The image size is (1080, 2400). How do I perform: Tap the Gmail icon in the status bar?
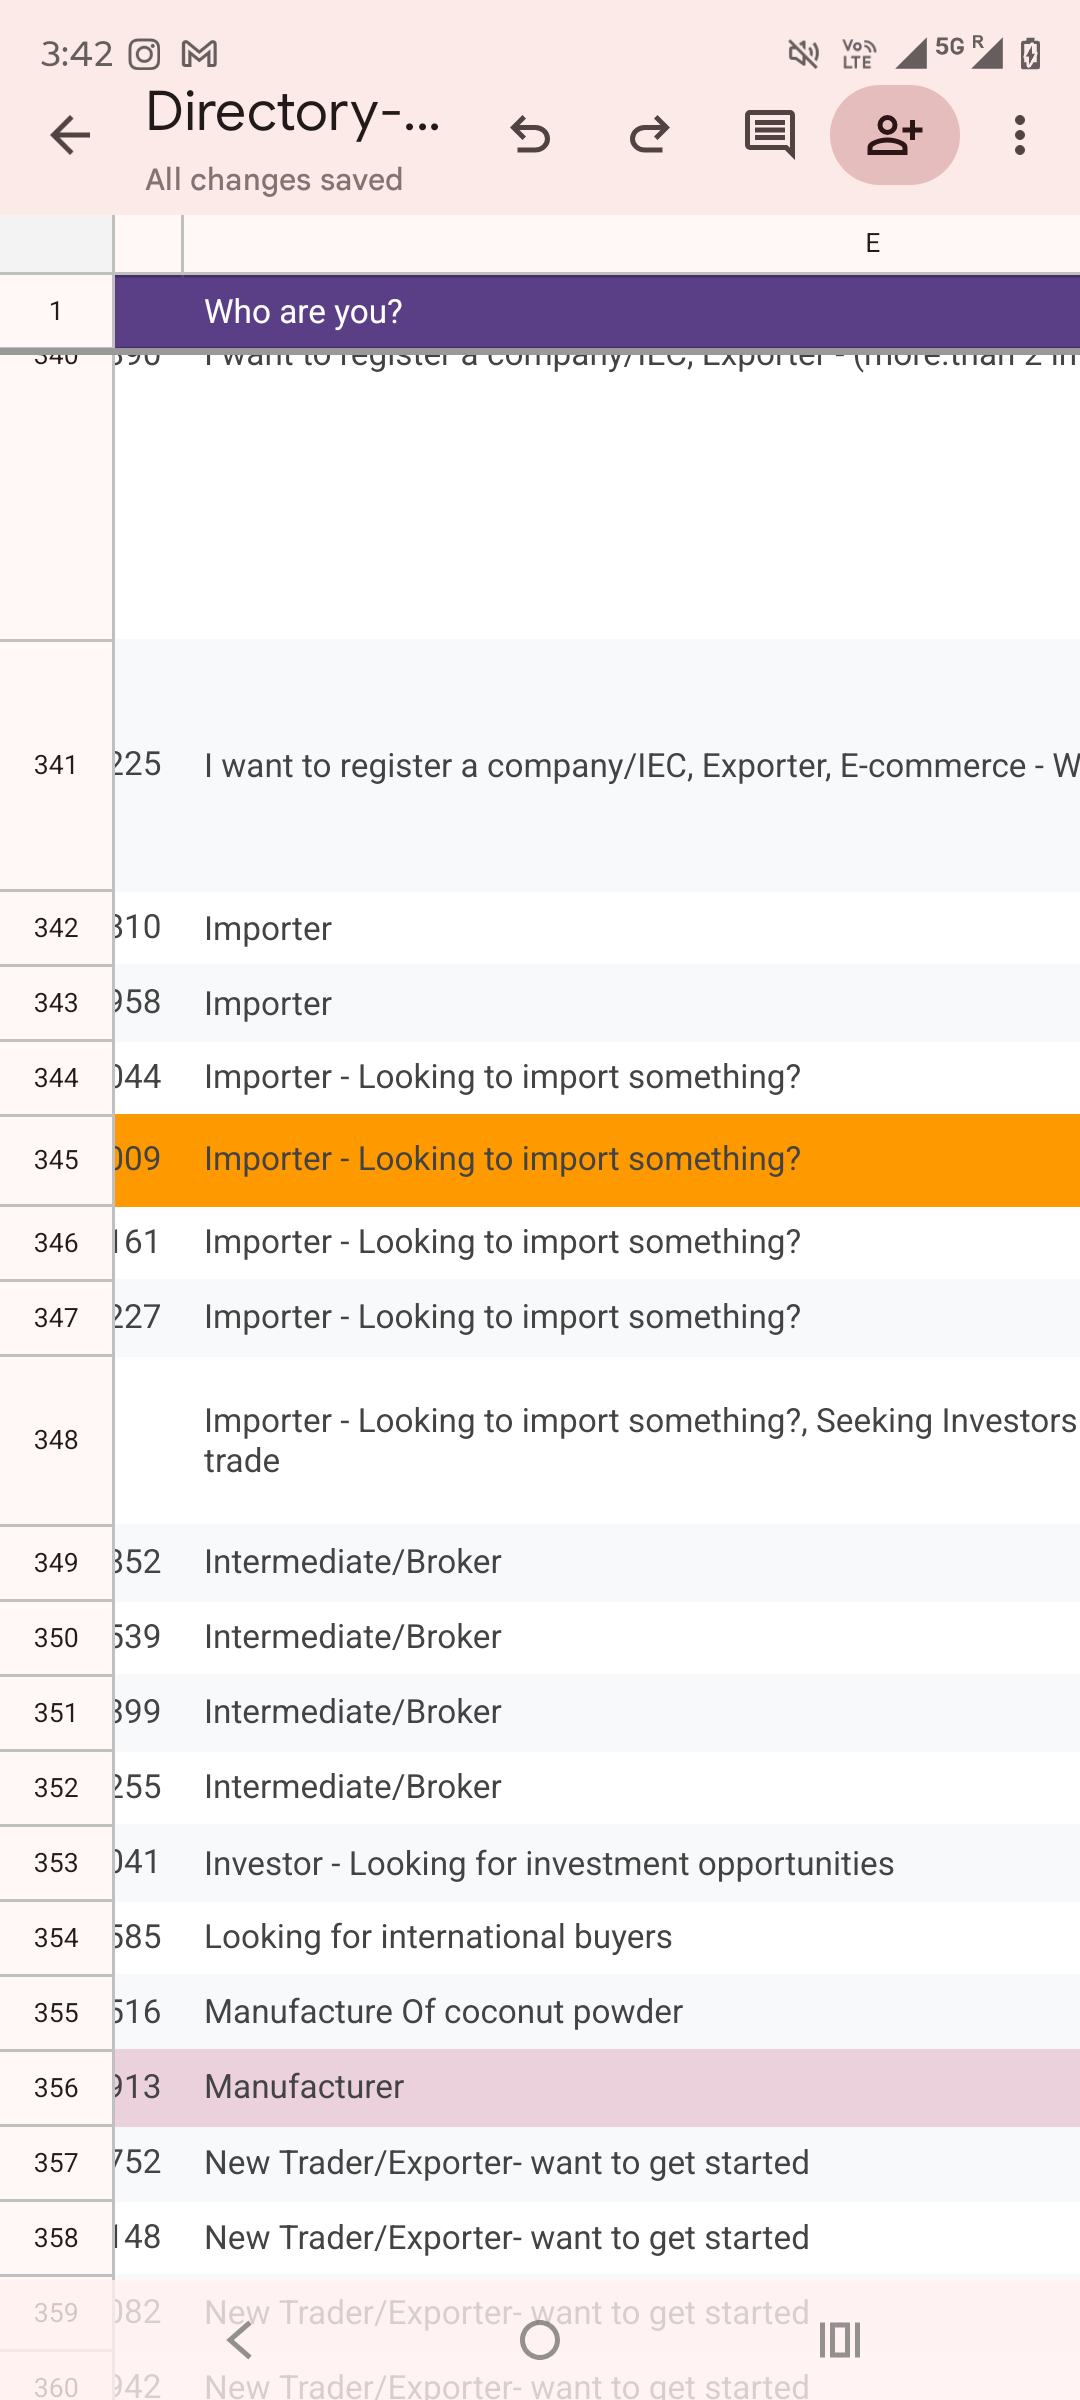tap(198, 54)
